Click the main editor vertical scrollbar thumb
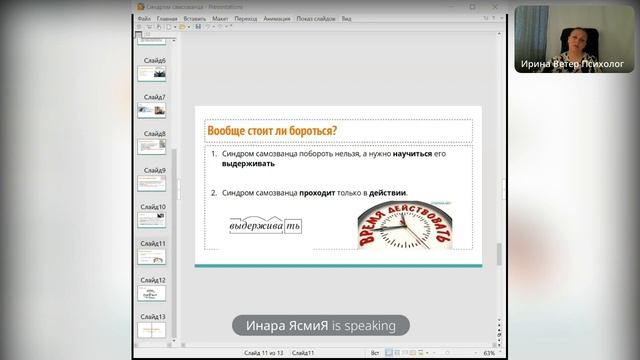This screenshot has height=360, width=640. [499, 254]
